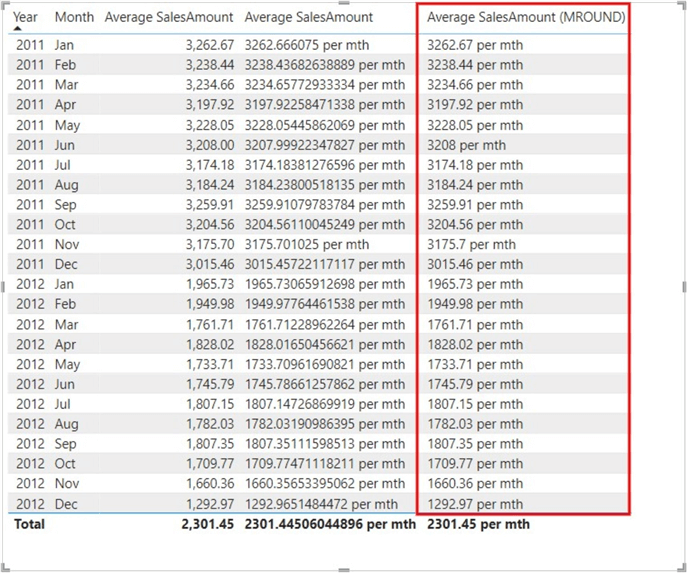Click the total 2301.44506044896 per mth
This screenshot has height=574, width=688.
(x=330, y=524)
